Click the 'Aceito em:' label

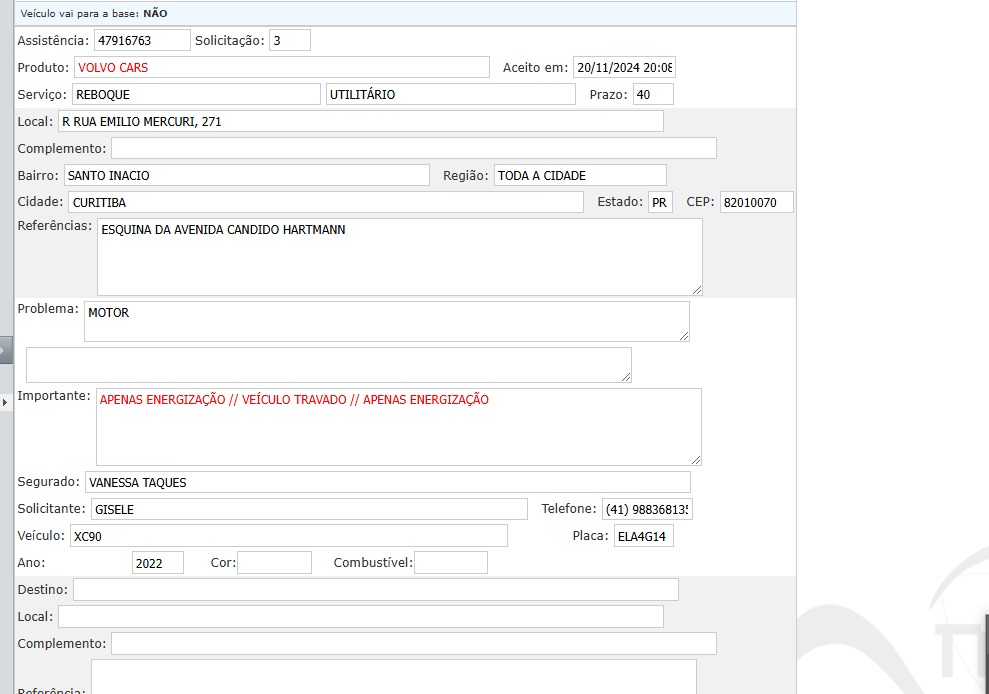[535, 68]
